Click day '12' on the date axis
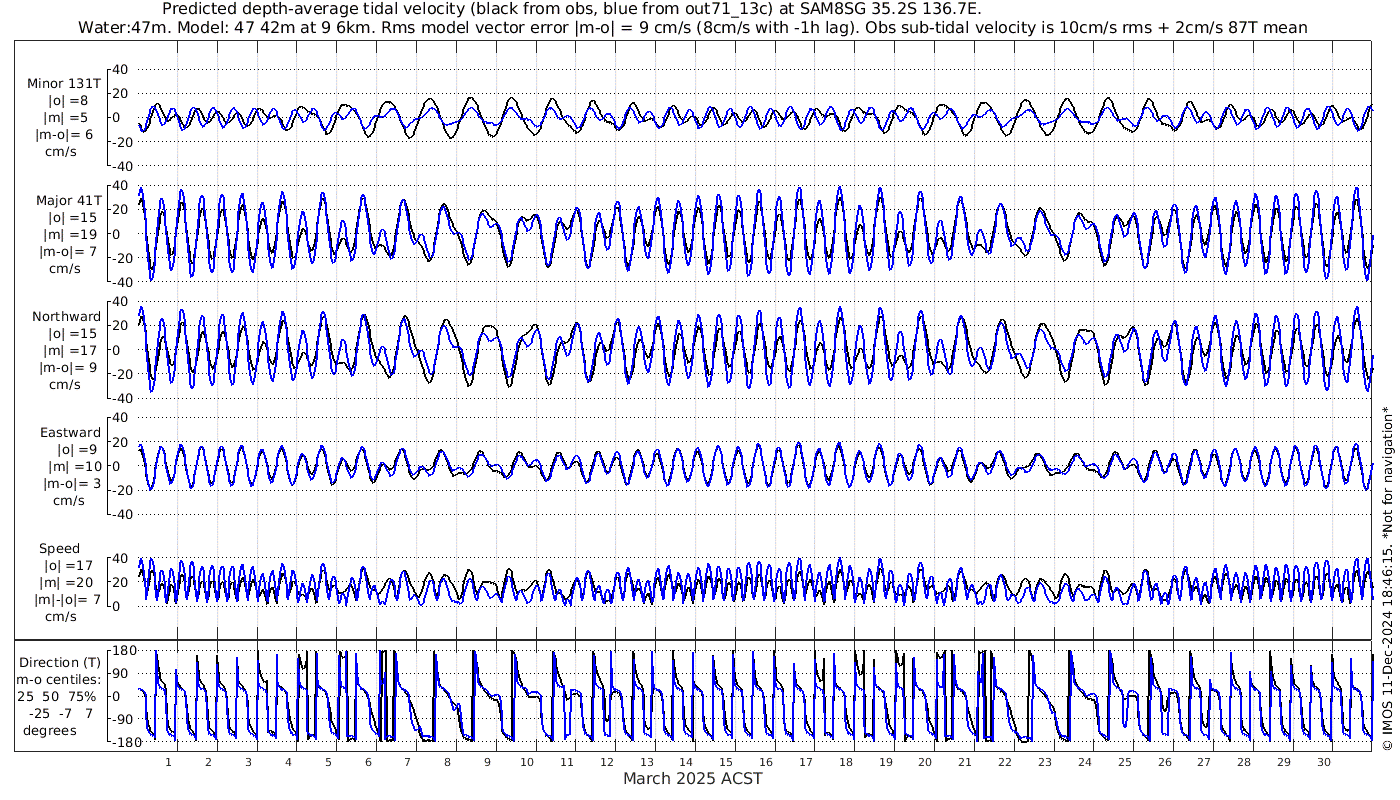The image size is (1400, 800). 606,762
